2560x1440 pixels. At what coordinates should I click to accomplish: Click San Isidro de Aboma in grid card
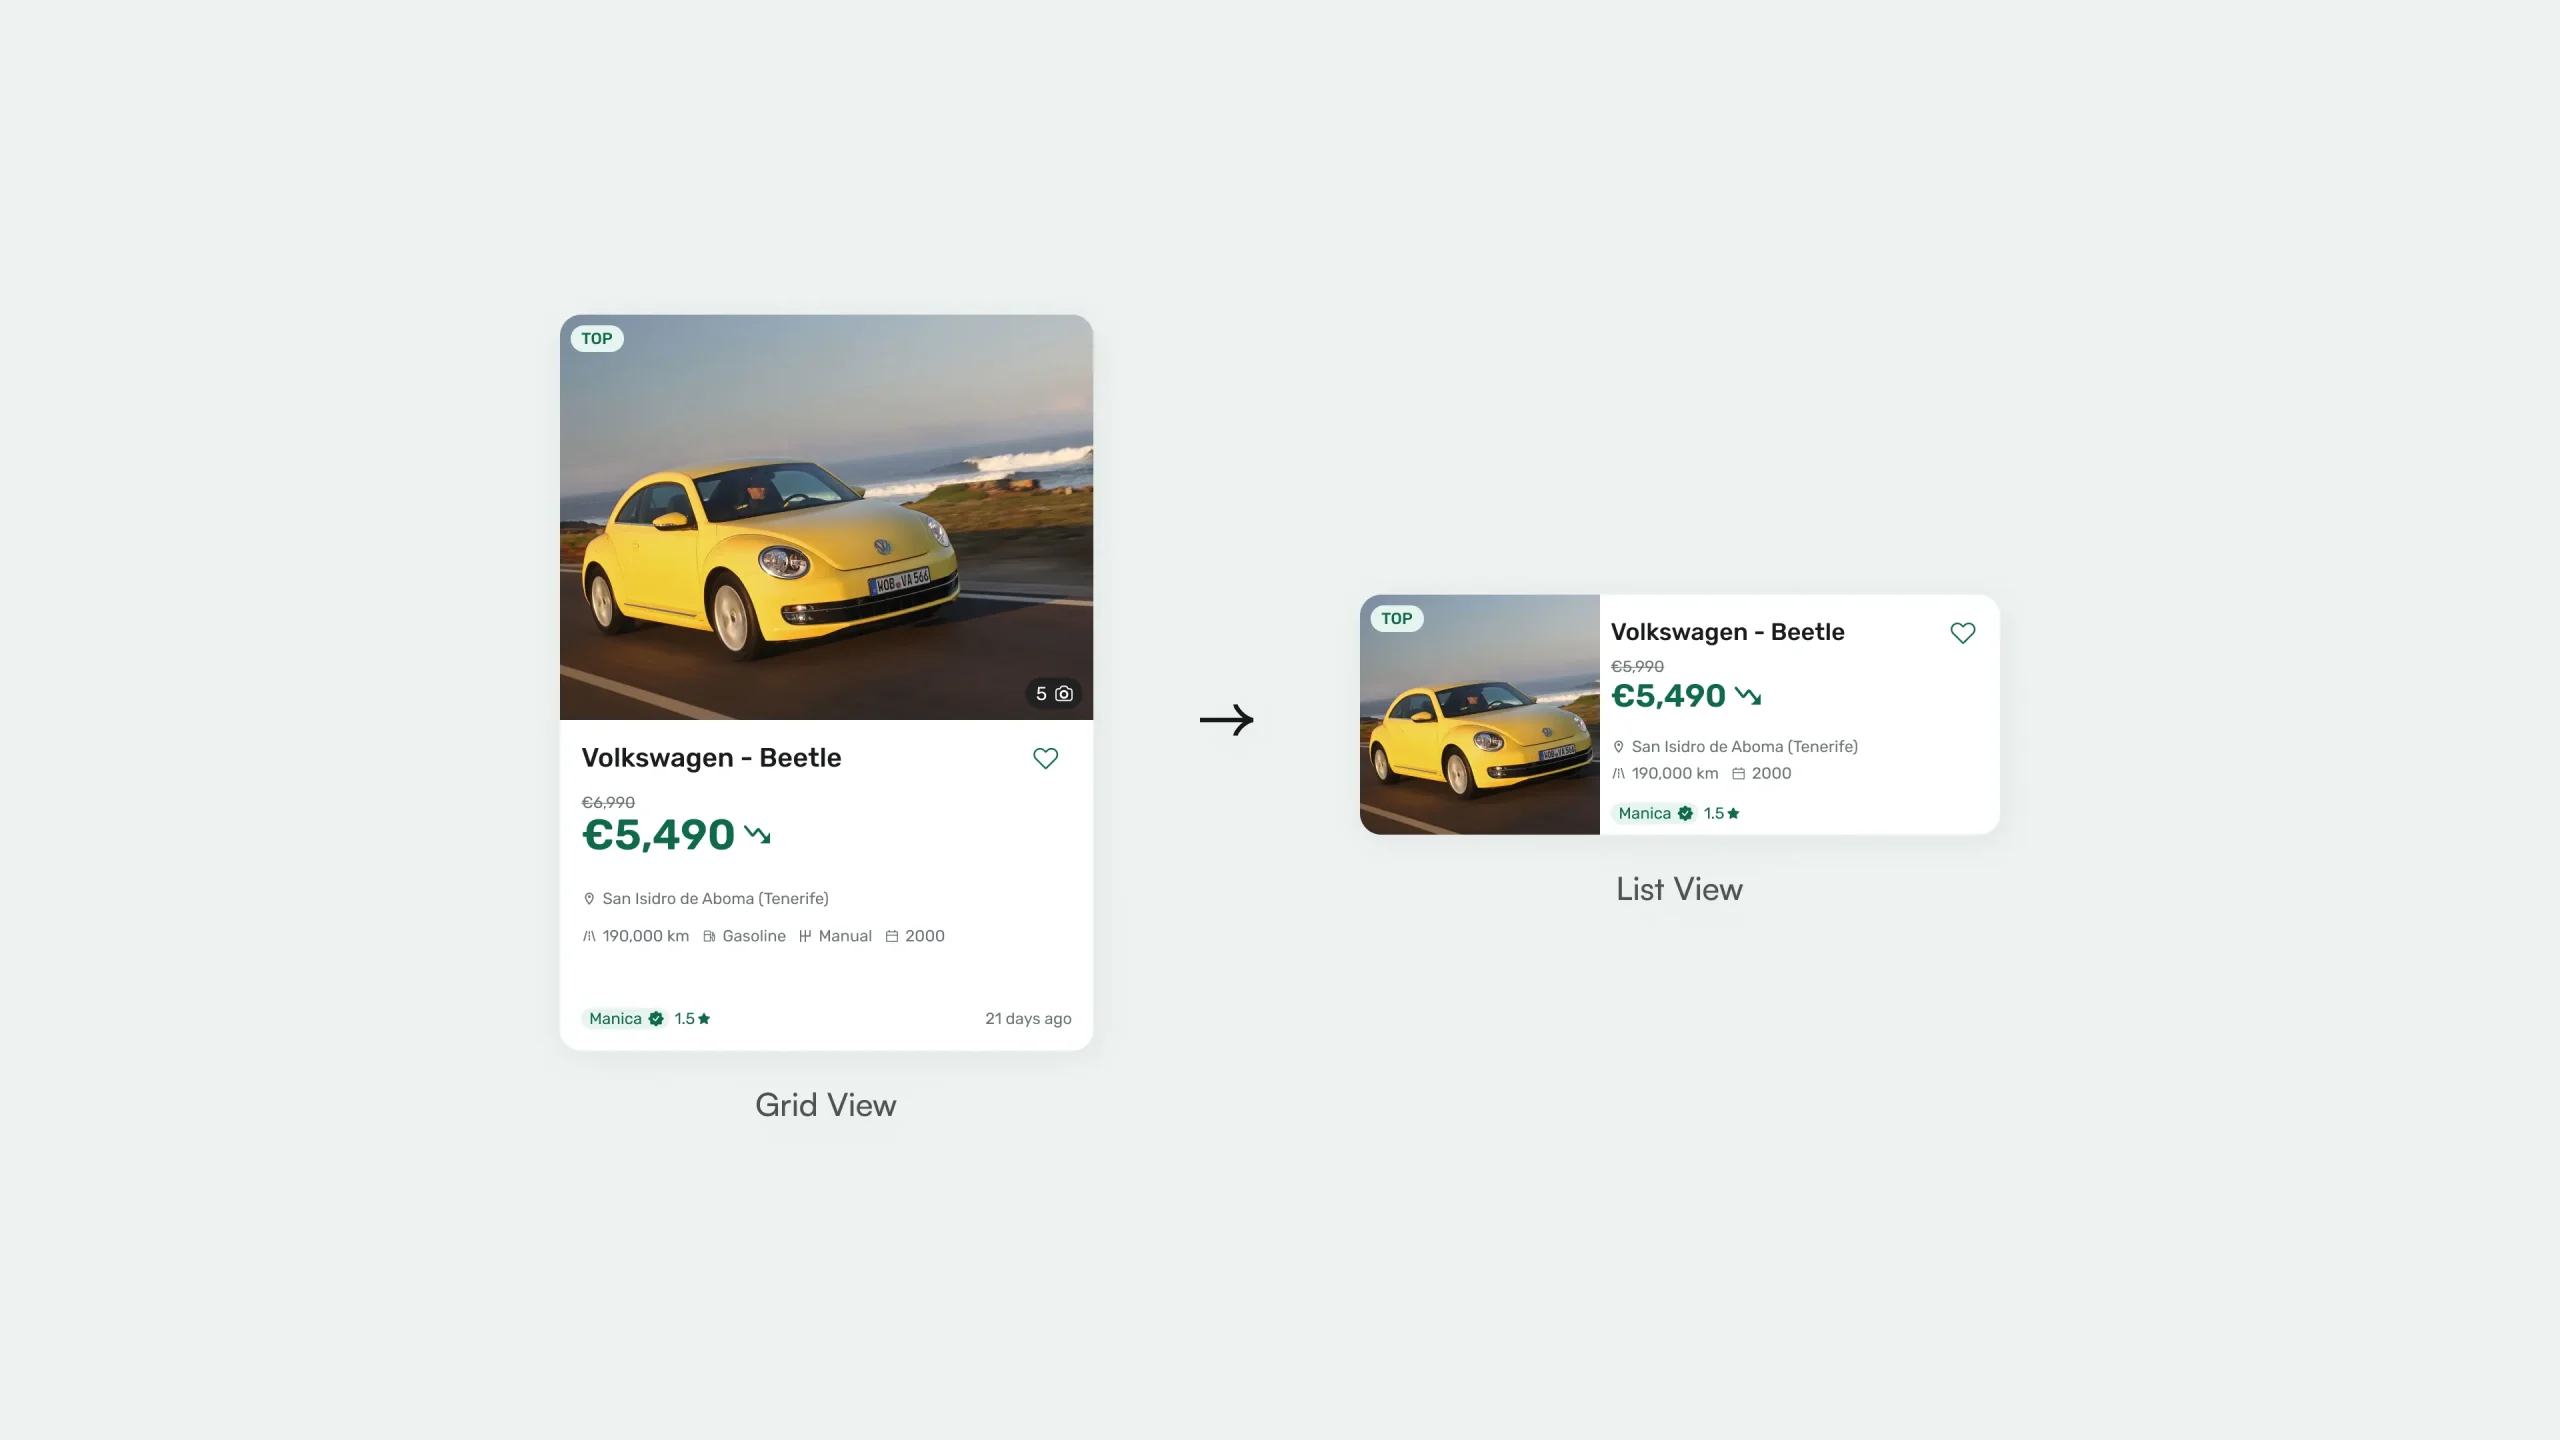[715, 899]
